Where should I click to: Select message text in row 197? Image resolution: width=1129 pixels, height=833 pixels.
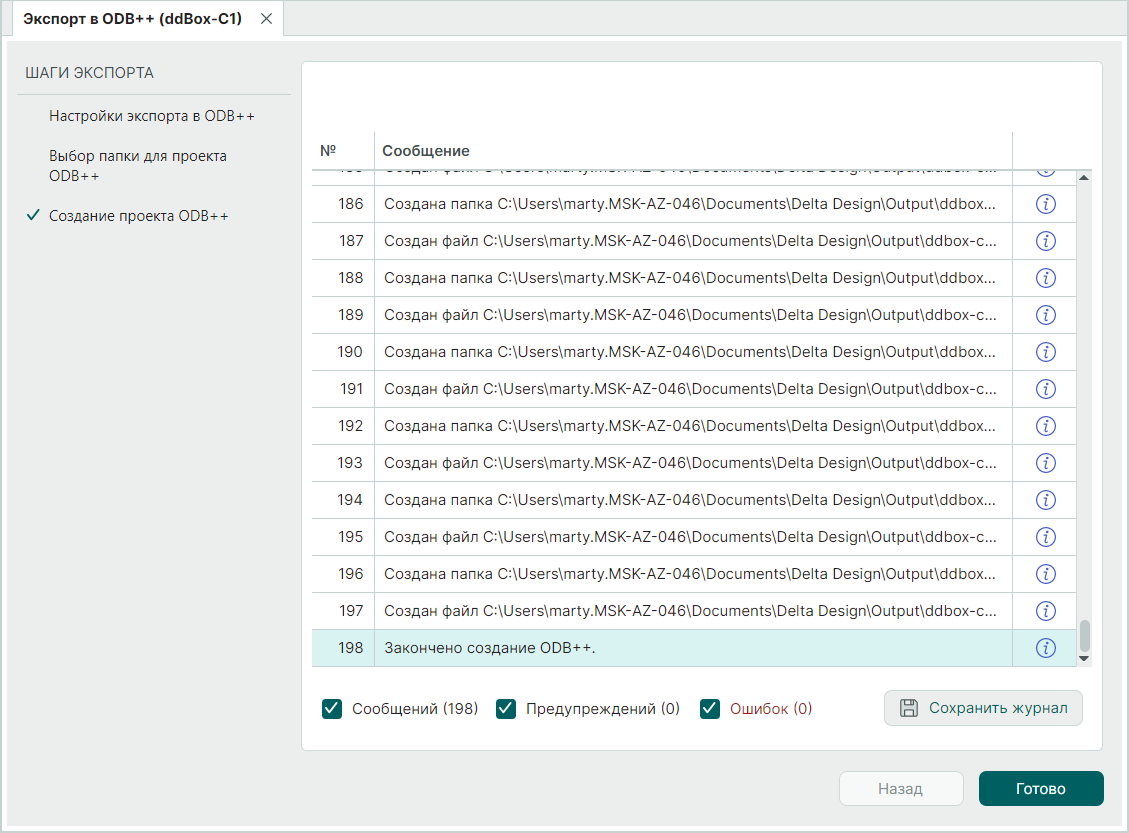(690, 611)
